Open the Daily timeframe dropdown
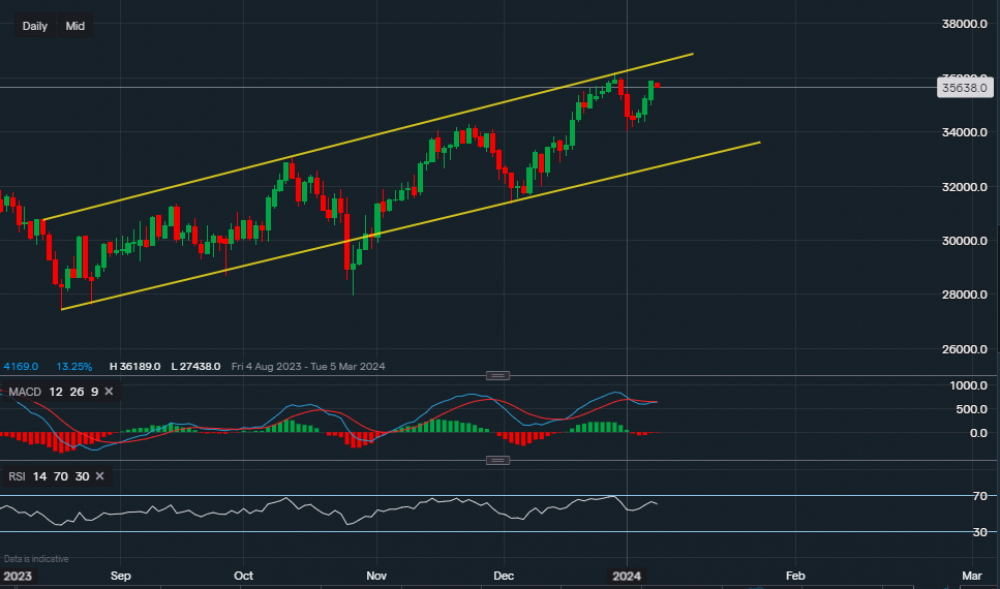 pyautogui.click(x=35, y=26)
